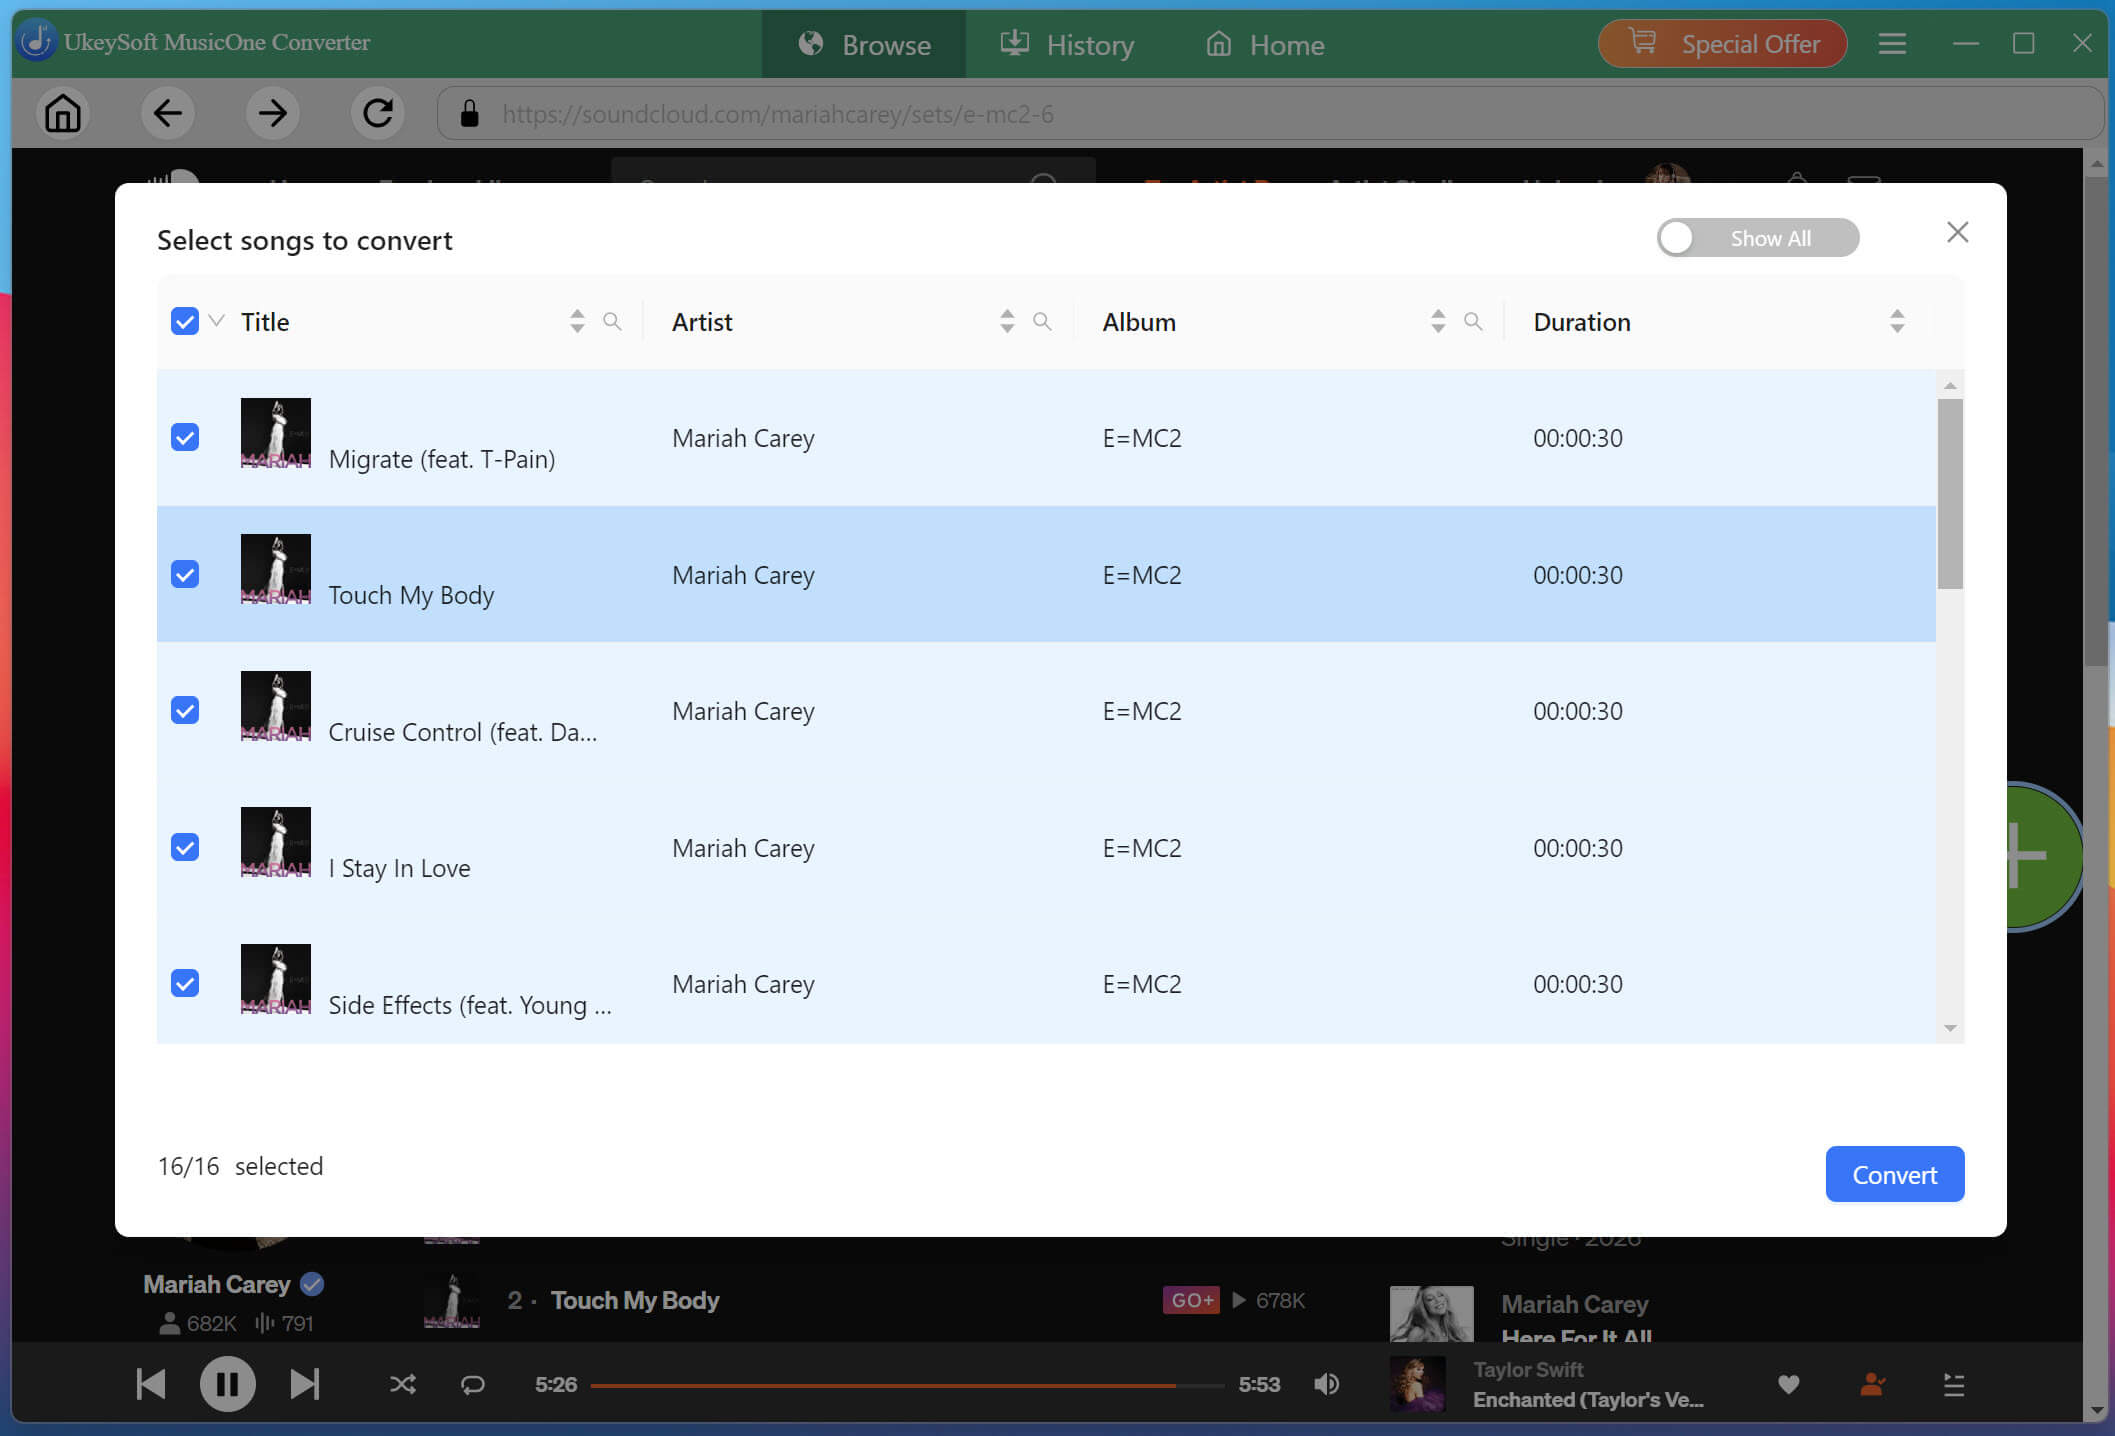
Task: Open the play queue list
Action: pyautogui.click(x=1954, y=1384)
